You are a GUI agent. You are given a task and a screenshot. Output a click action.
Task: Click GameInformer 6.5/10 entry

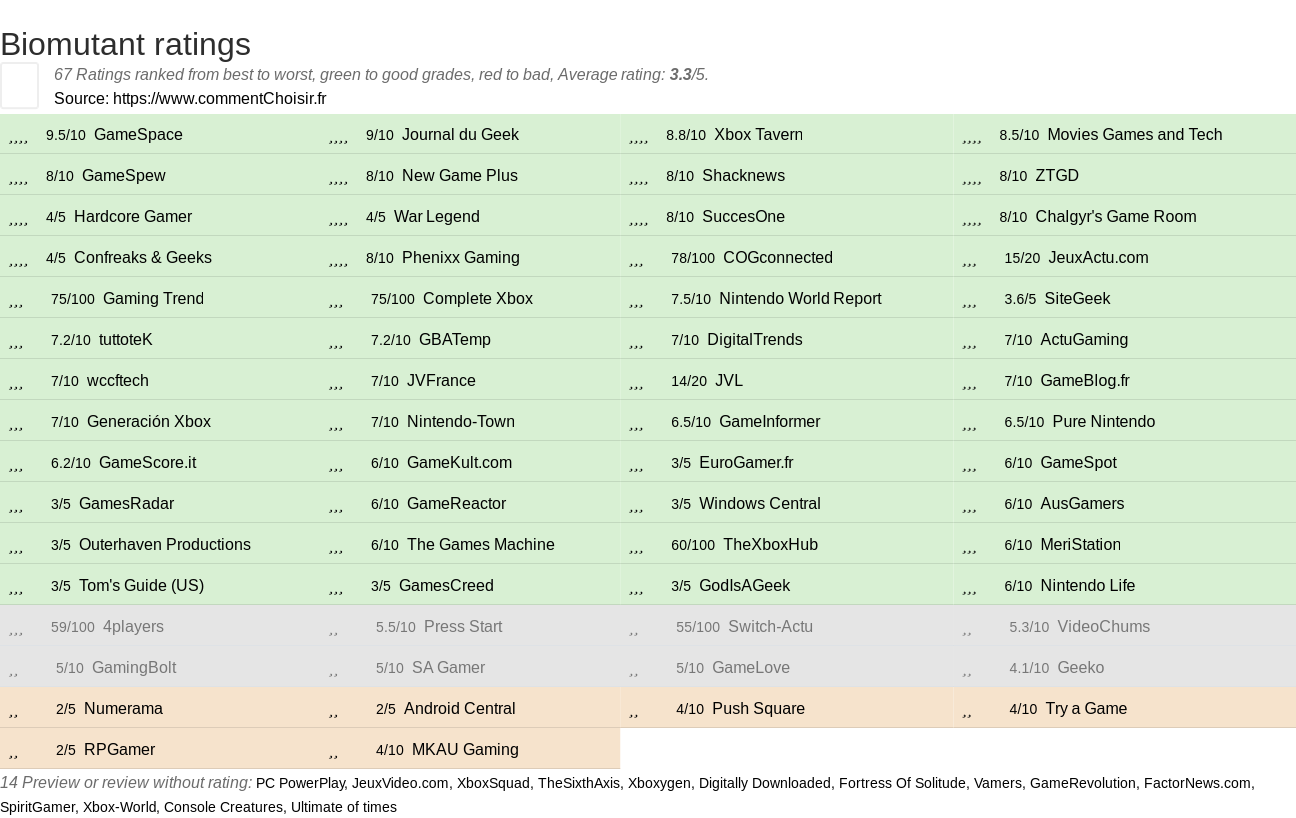click(769, 421)
